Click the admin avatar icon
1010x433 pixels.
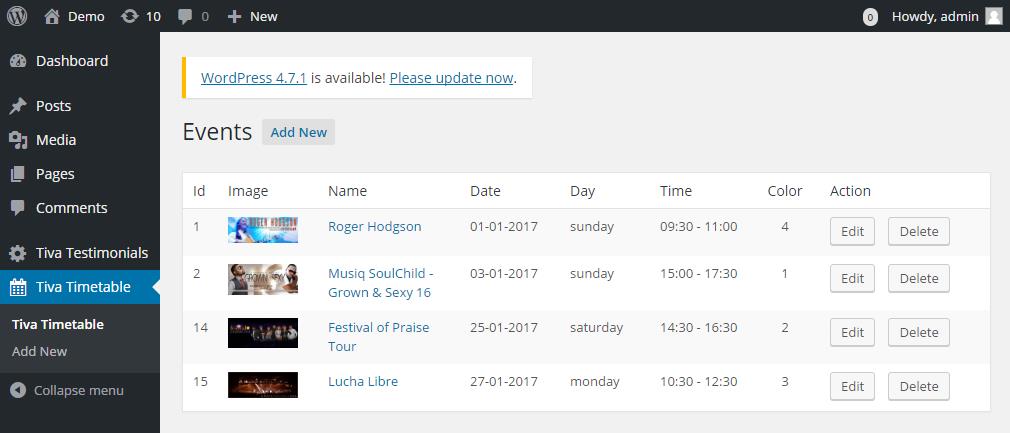994,16
